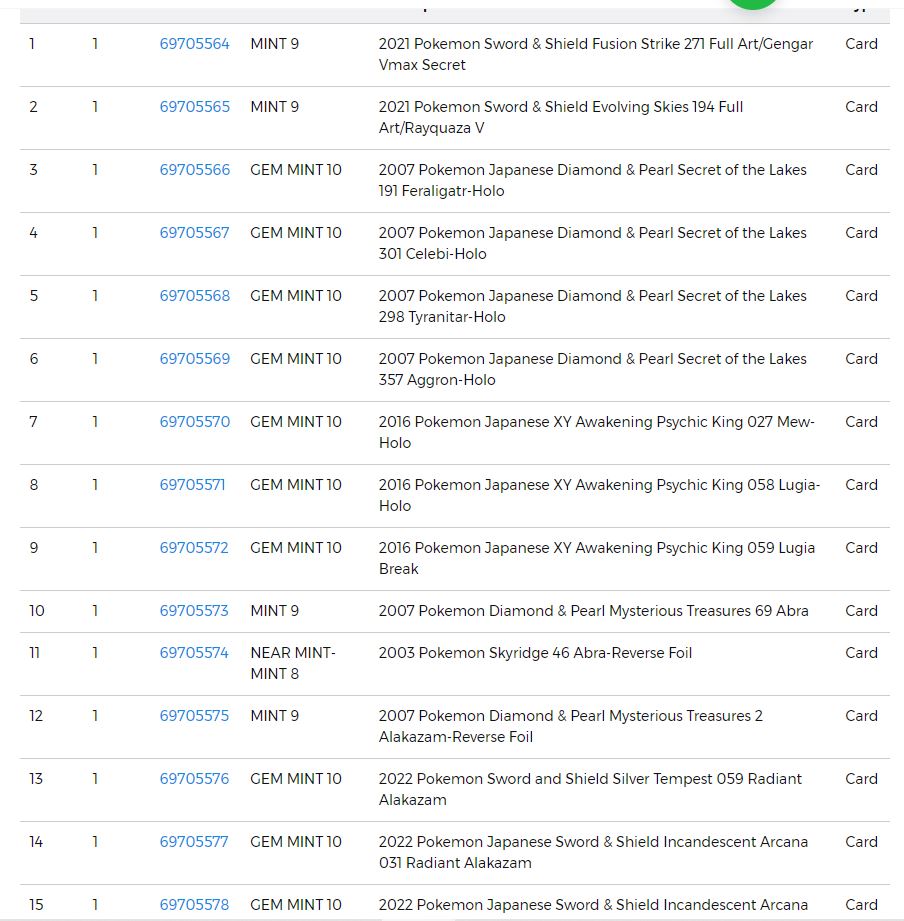Click the MINT 9 grade in row 1
Screen dimensions: 904x921
coord(274,44)
